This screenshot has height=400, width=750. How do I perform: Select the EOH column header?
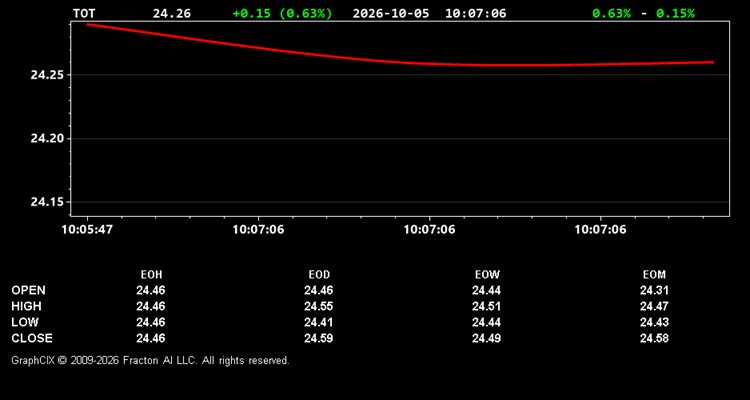(151, 275)
